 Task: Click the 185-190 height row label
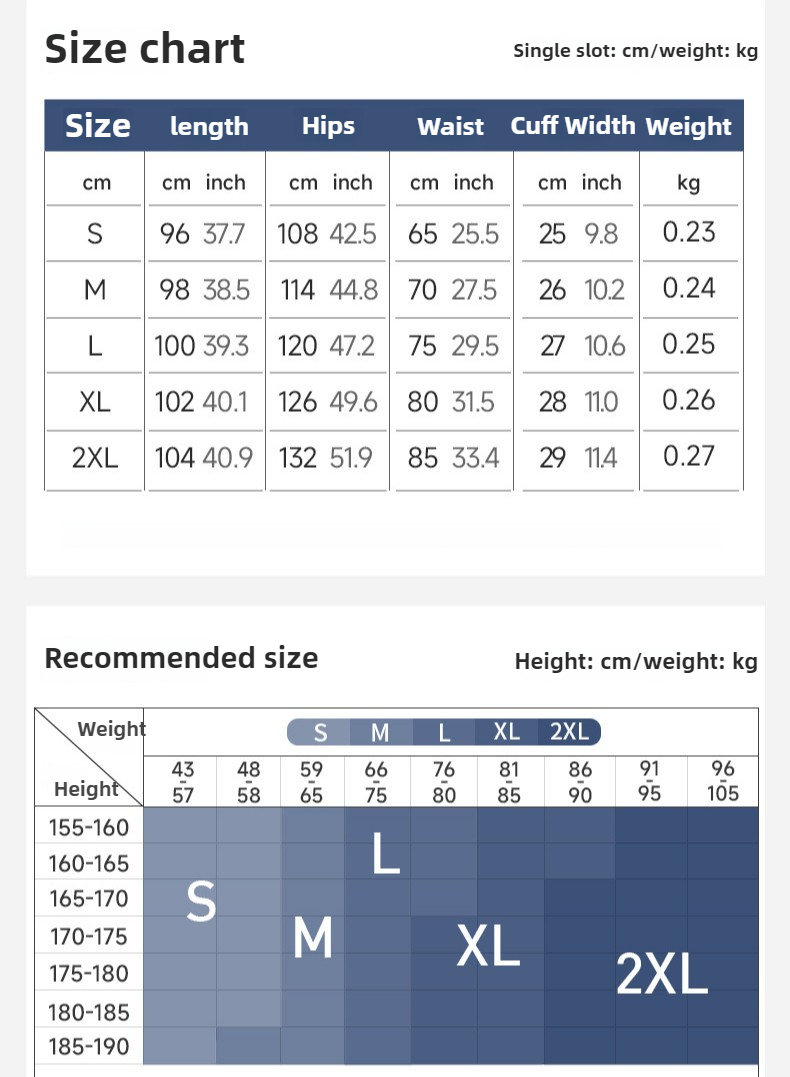pos(89,1048)
